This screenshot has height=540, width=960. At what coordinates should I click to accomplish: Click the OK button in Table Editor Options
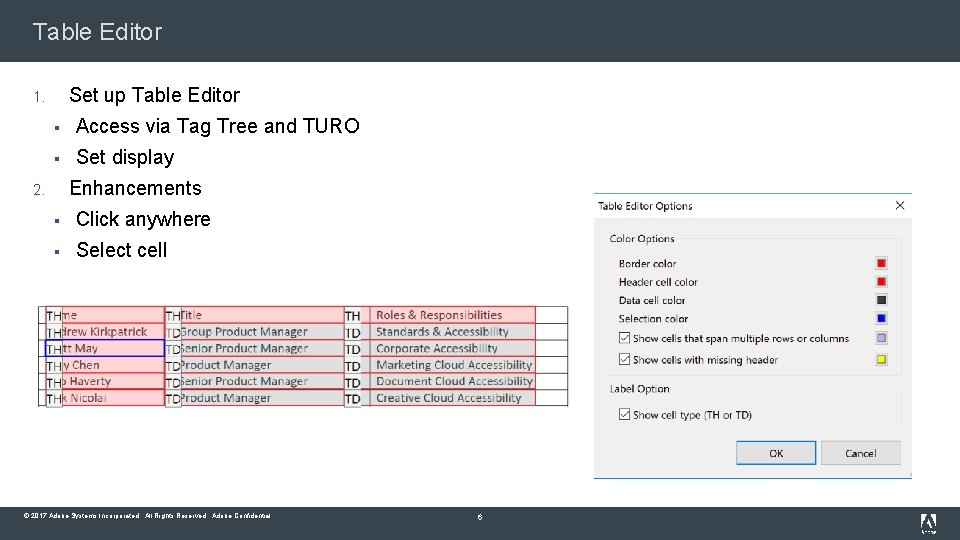776,453
